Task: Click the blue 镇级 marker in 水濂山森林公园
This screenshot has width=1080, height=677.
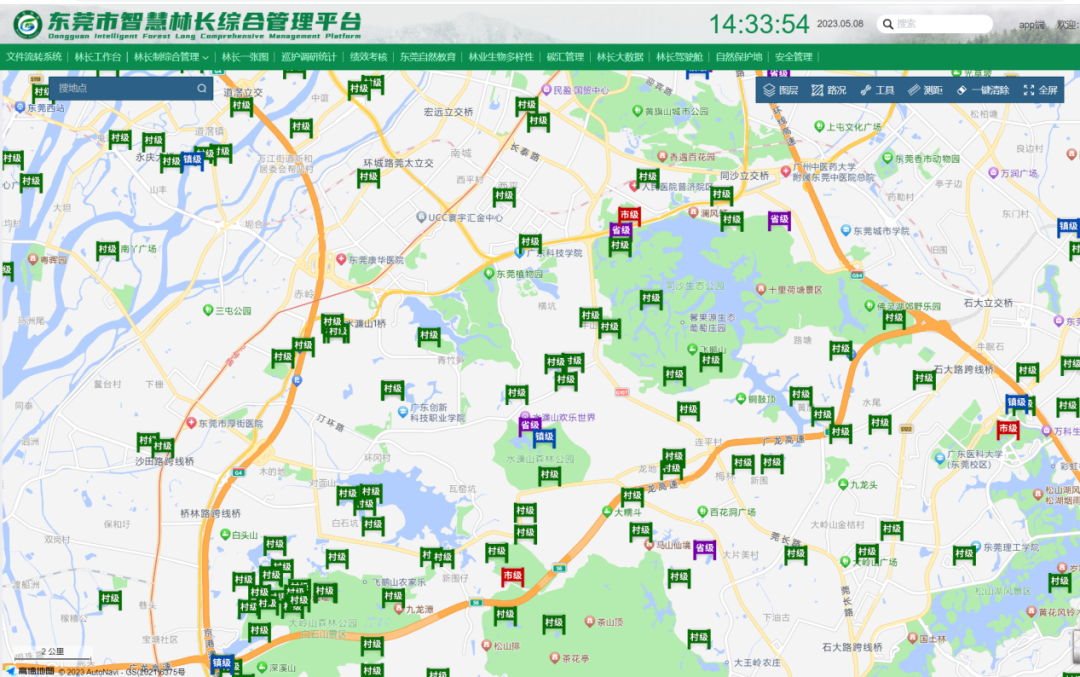Action: [x=544, y=437]
